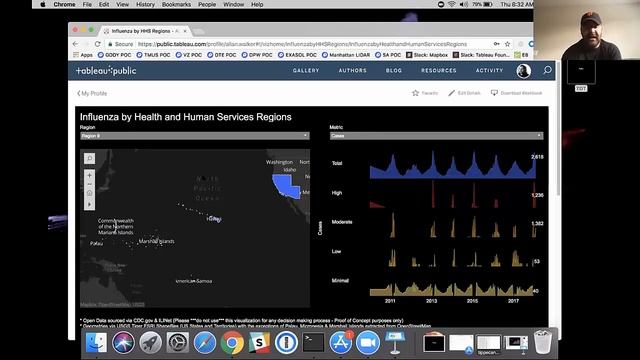Open the Tableau Public search magnifier

tap(547, 71)
